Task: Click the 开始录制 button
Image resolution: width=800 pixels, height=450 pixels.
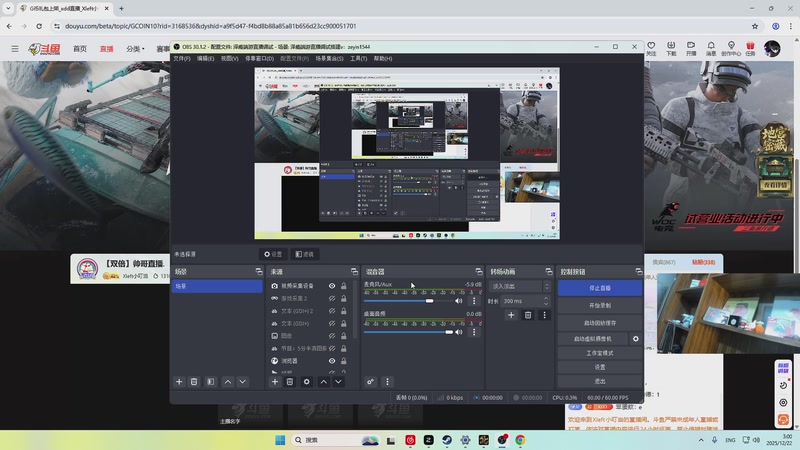Action: click(x=599, y=305)
